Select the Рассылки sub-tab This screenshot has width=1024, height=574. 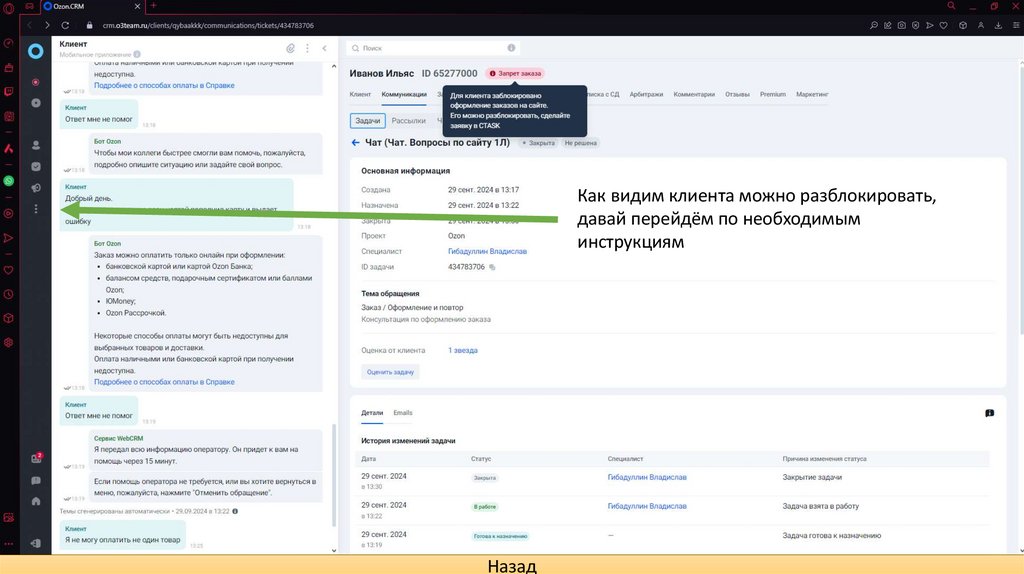coord(408,121)
